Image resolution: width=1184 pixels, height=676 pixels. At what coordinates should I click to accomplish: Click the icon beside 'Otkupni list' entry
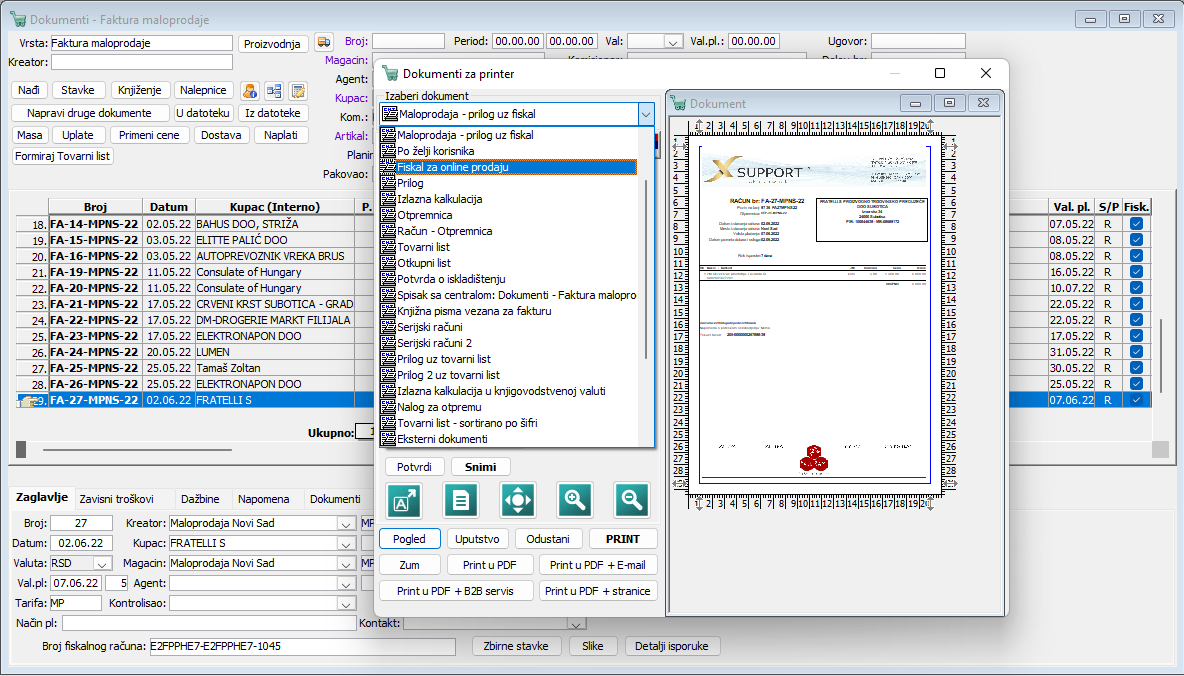tap(389, 263)
